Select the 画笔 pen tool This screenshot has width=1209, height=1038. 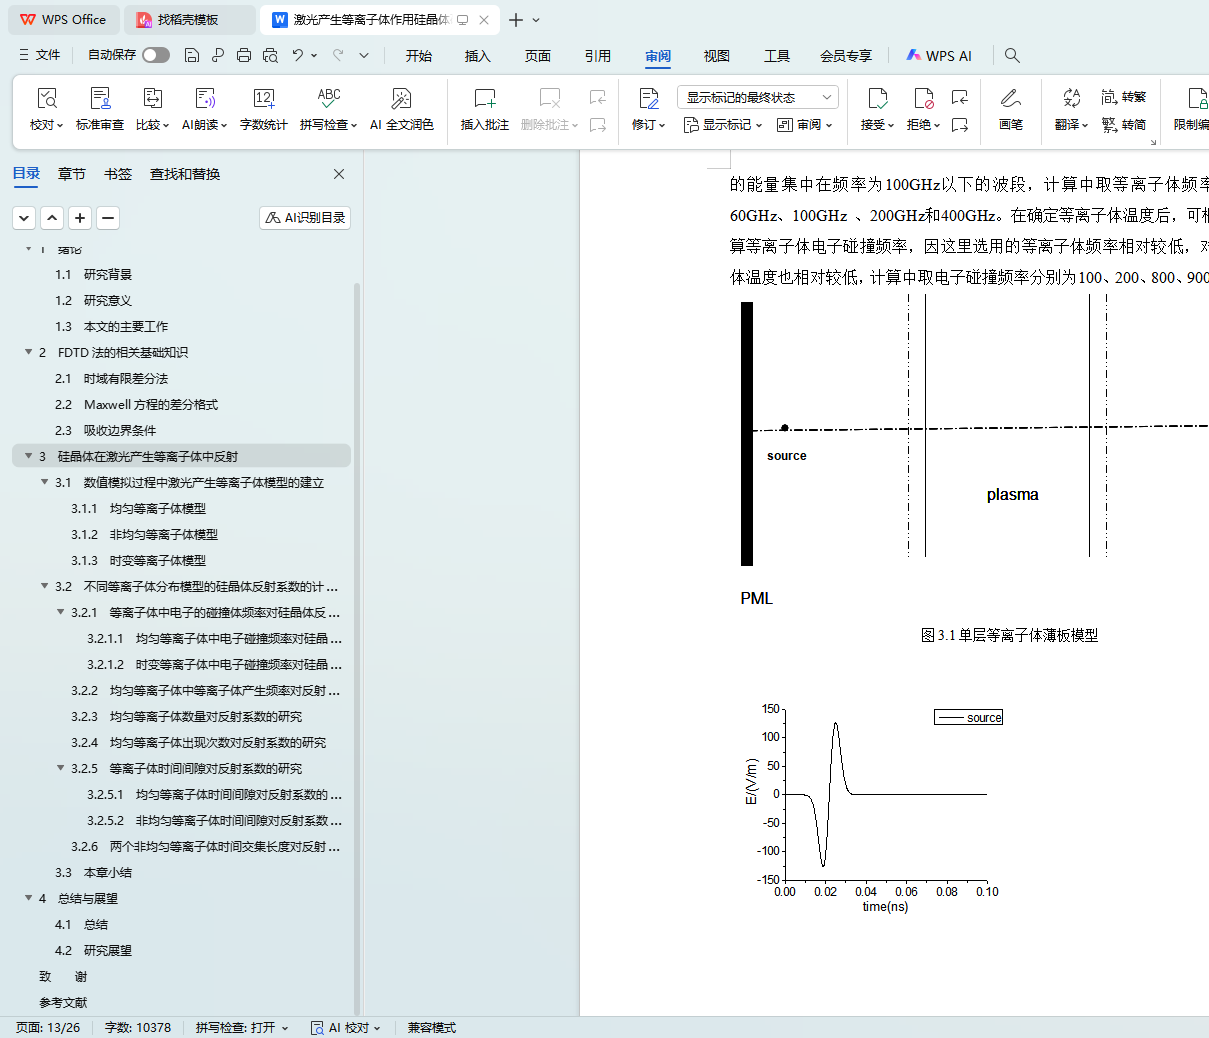pyautogui.click(x=1010, y=99)
